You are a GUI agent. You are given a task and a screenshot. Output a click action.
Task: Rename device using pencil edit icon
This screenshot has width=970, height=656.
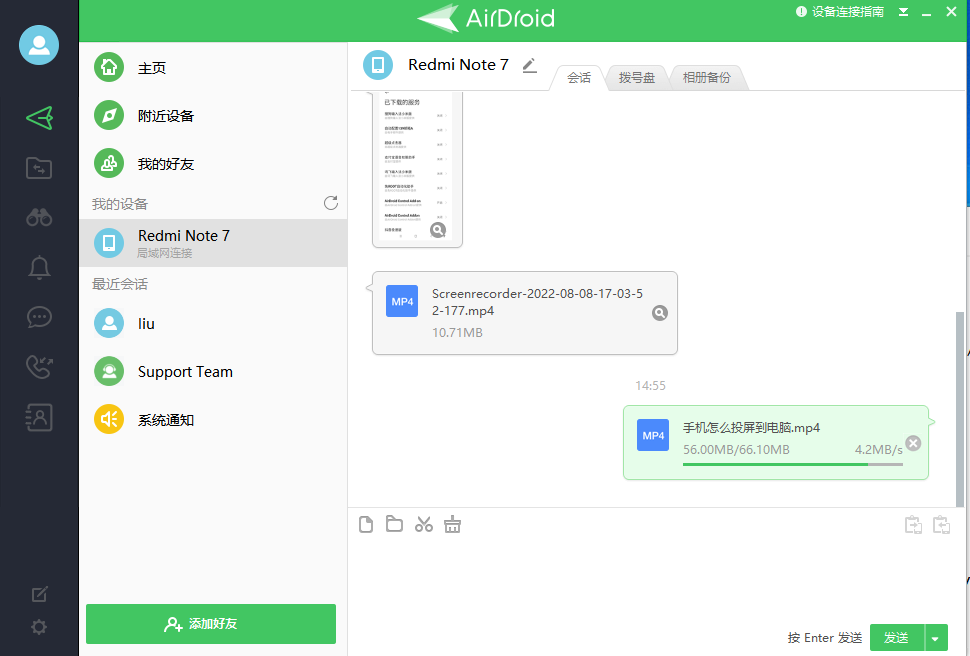(530, 65)
